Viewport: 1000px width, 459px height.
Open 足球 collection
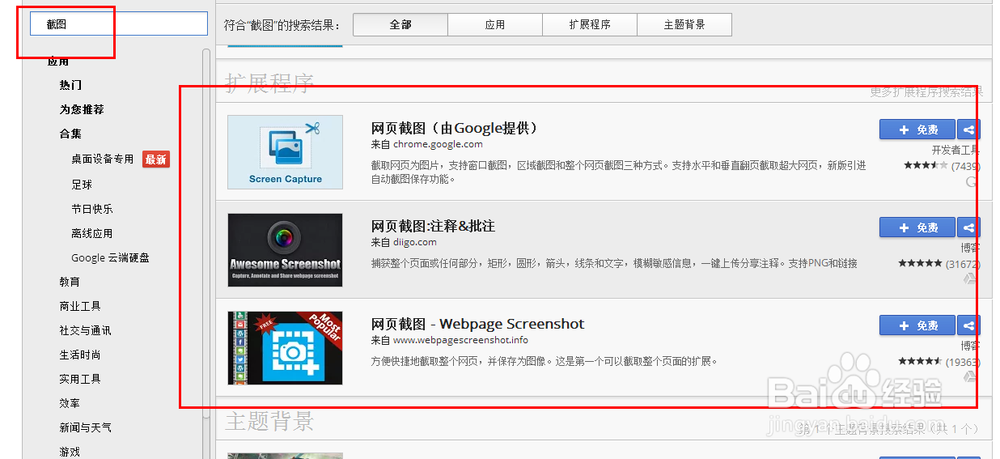(x=82, y=184)
